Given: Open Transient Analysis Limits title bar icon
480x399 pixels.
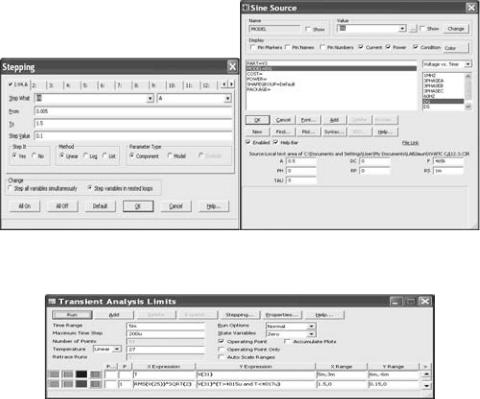Looking at the screenshot, I should point(52,301).
